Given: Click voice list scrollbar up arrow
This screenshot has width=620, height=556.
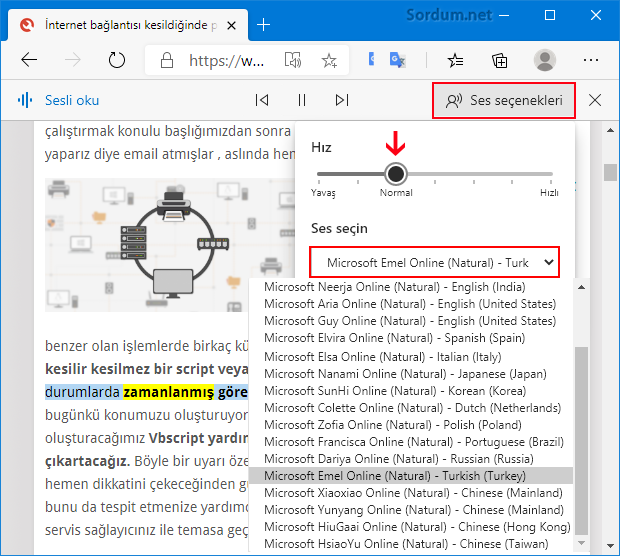Looking at the screenshot, I should coord(581,287).
